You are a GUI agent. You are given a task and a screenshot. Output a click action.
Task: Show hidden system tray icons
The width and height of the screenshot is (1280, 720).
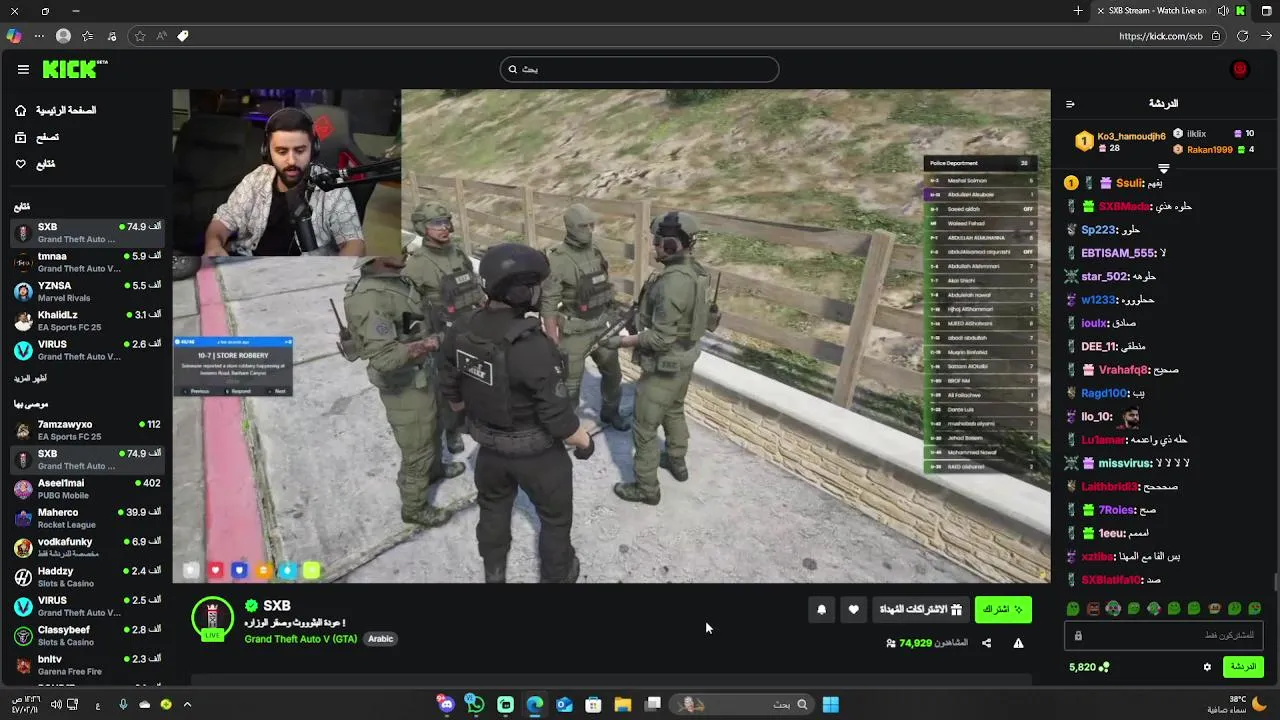pos(187,704)
